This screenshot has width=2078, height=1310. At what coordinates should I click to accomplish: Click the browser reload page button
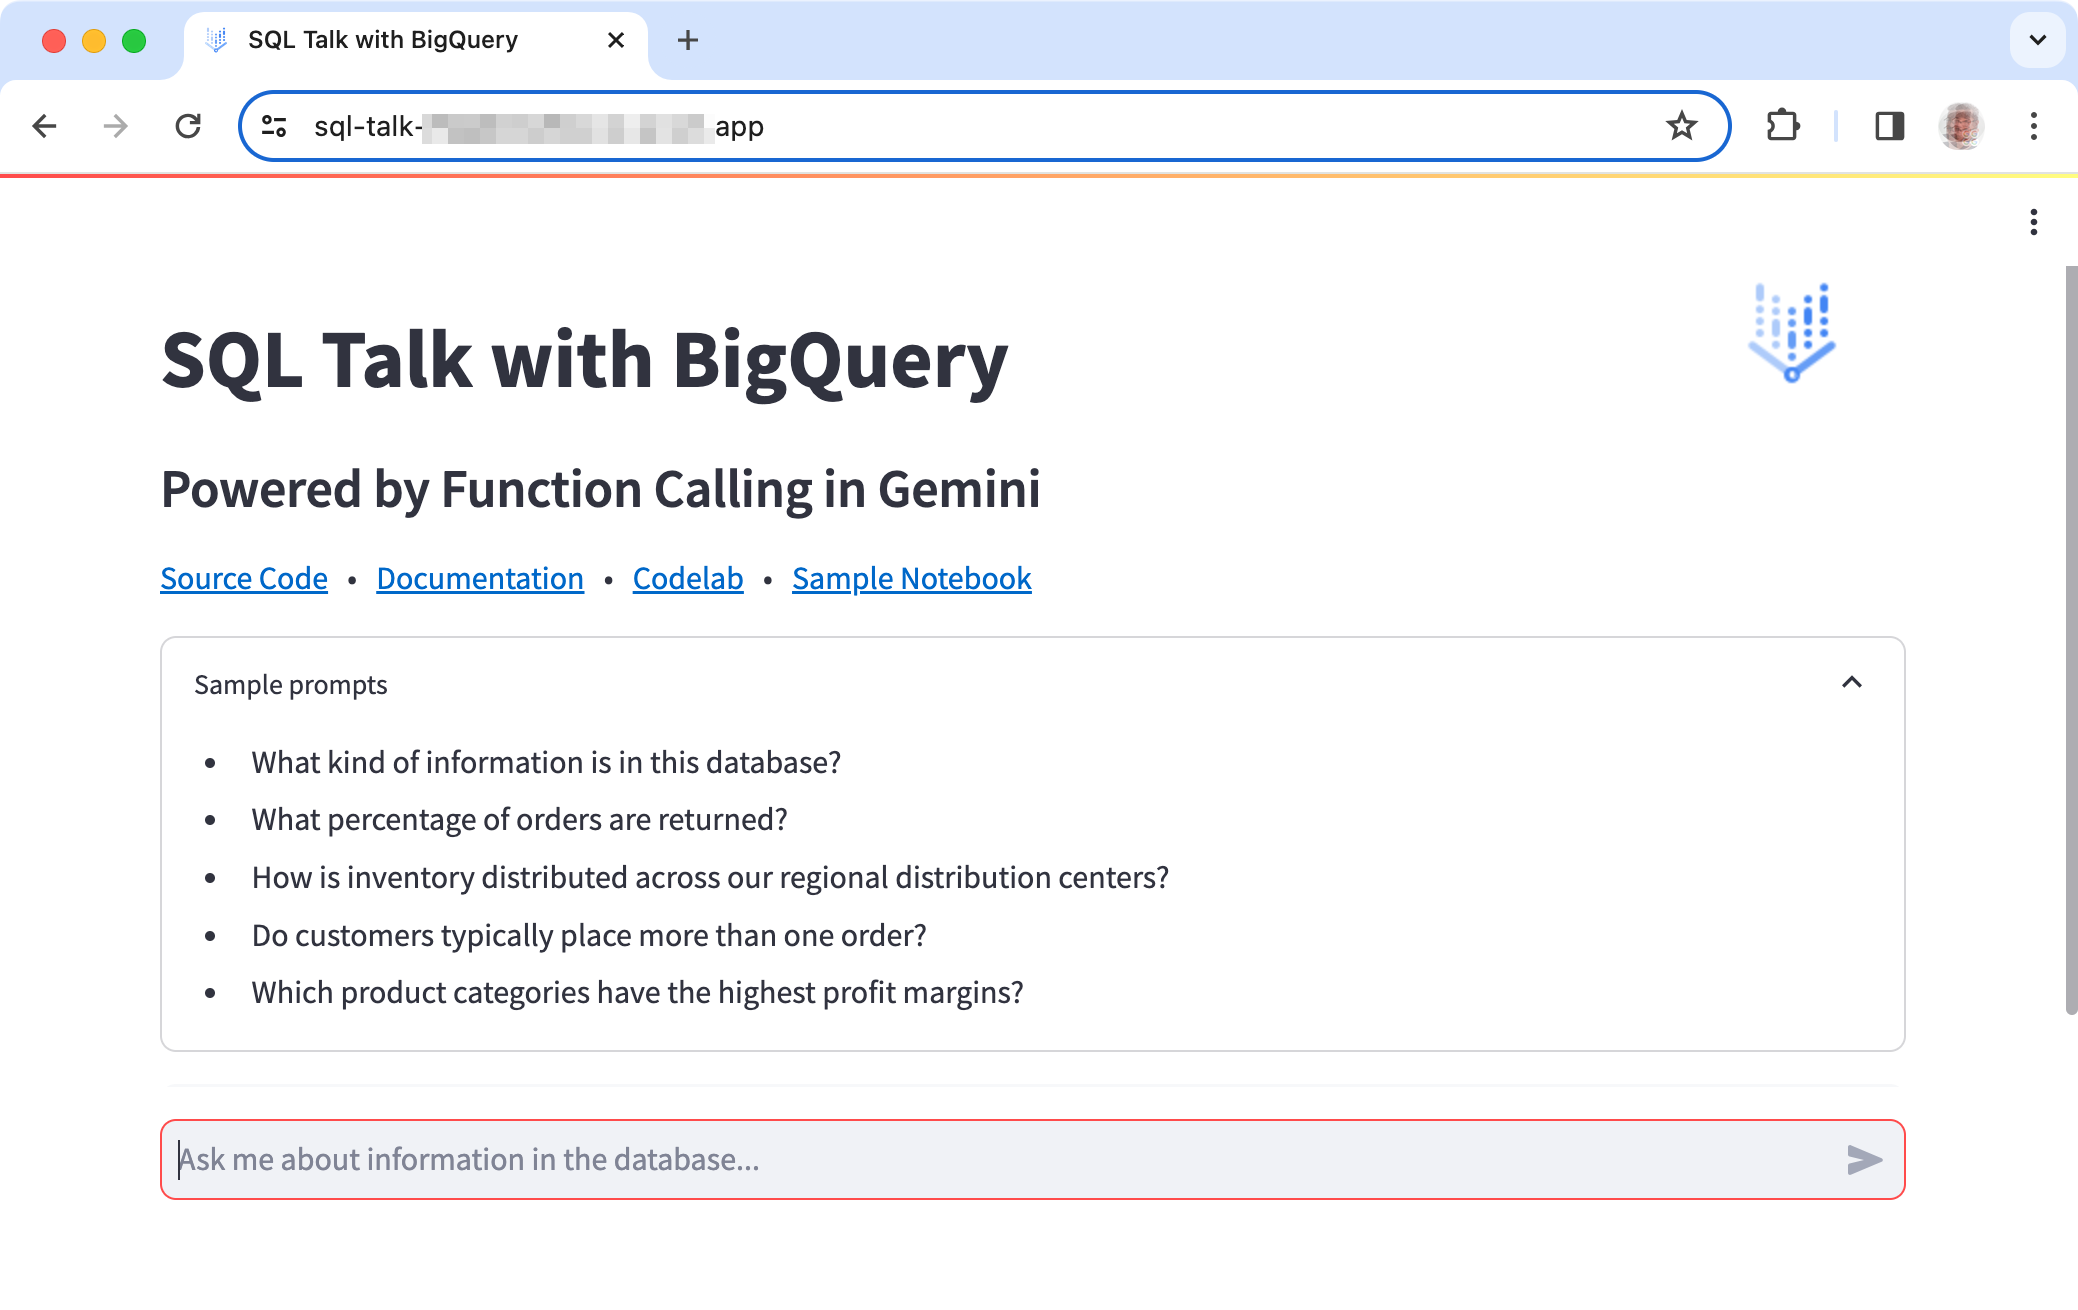pos(189,127)
